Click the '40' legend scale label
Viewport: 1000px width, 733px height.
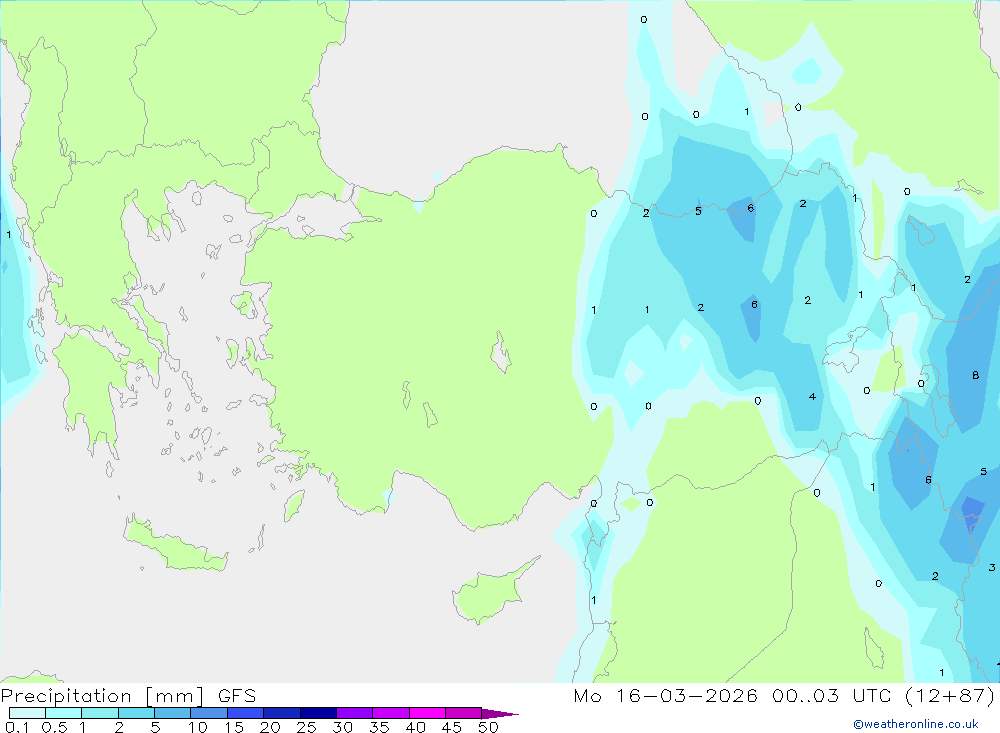click(x=416, y=727)
